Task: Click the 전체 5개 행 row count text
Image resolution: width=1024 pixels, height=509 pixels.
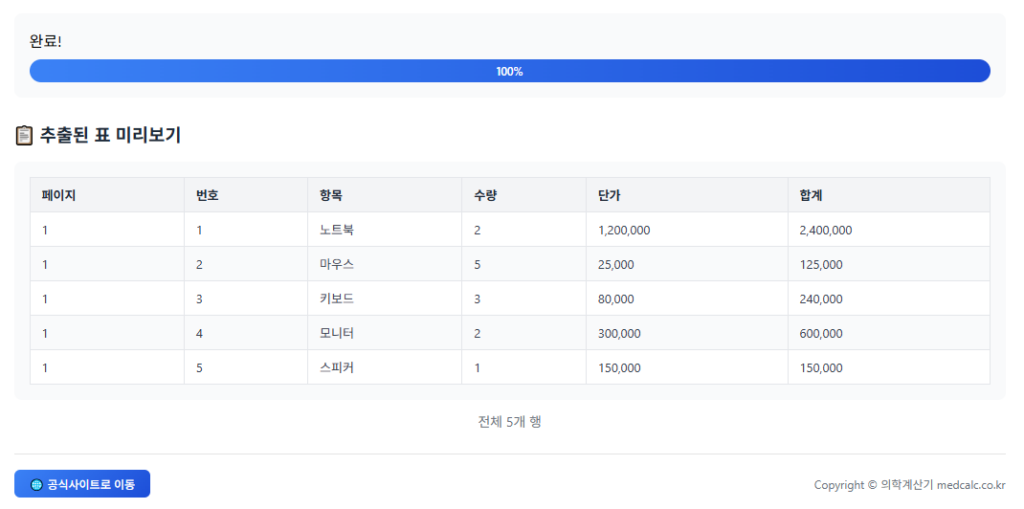Action: click(x=509, y=422)
